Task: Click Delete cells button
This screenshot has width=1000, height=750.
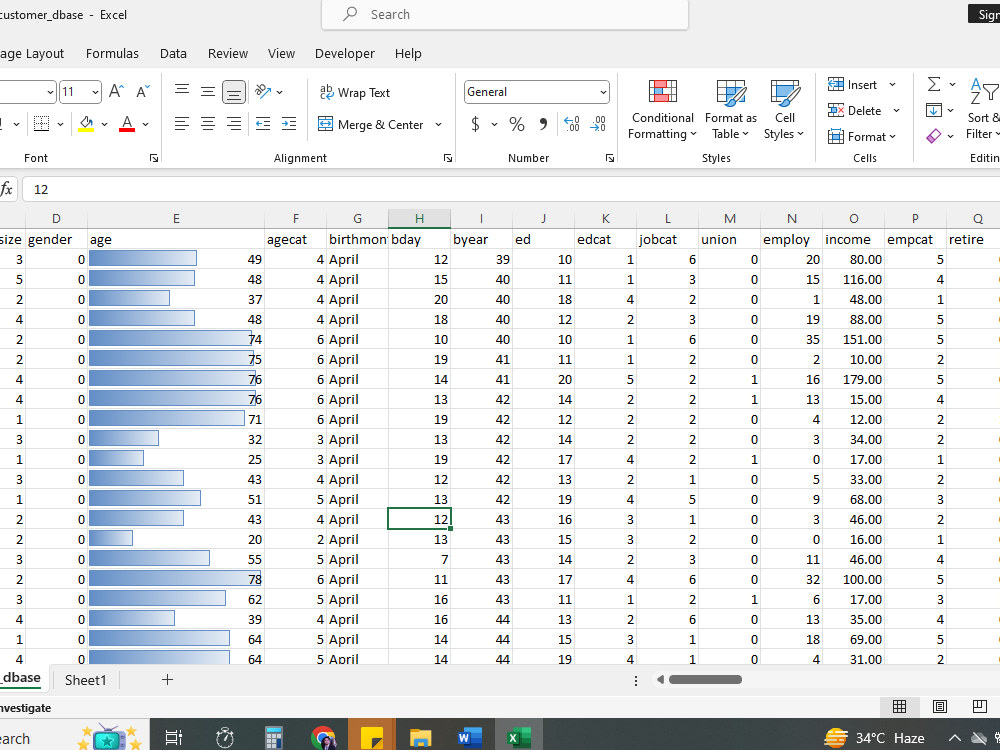Action: pos(855,111)
